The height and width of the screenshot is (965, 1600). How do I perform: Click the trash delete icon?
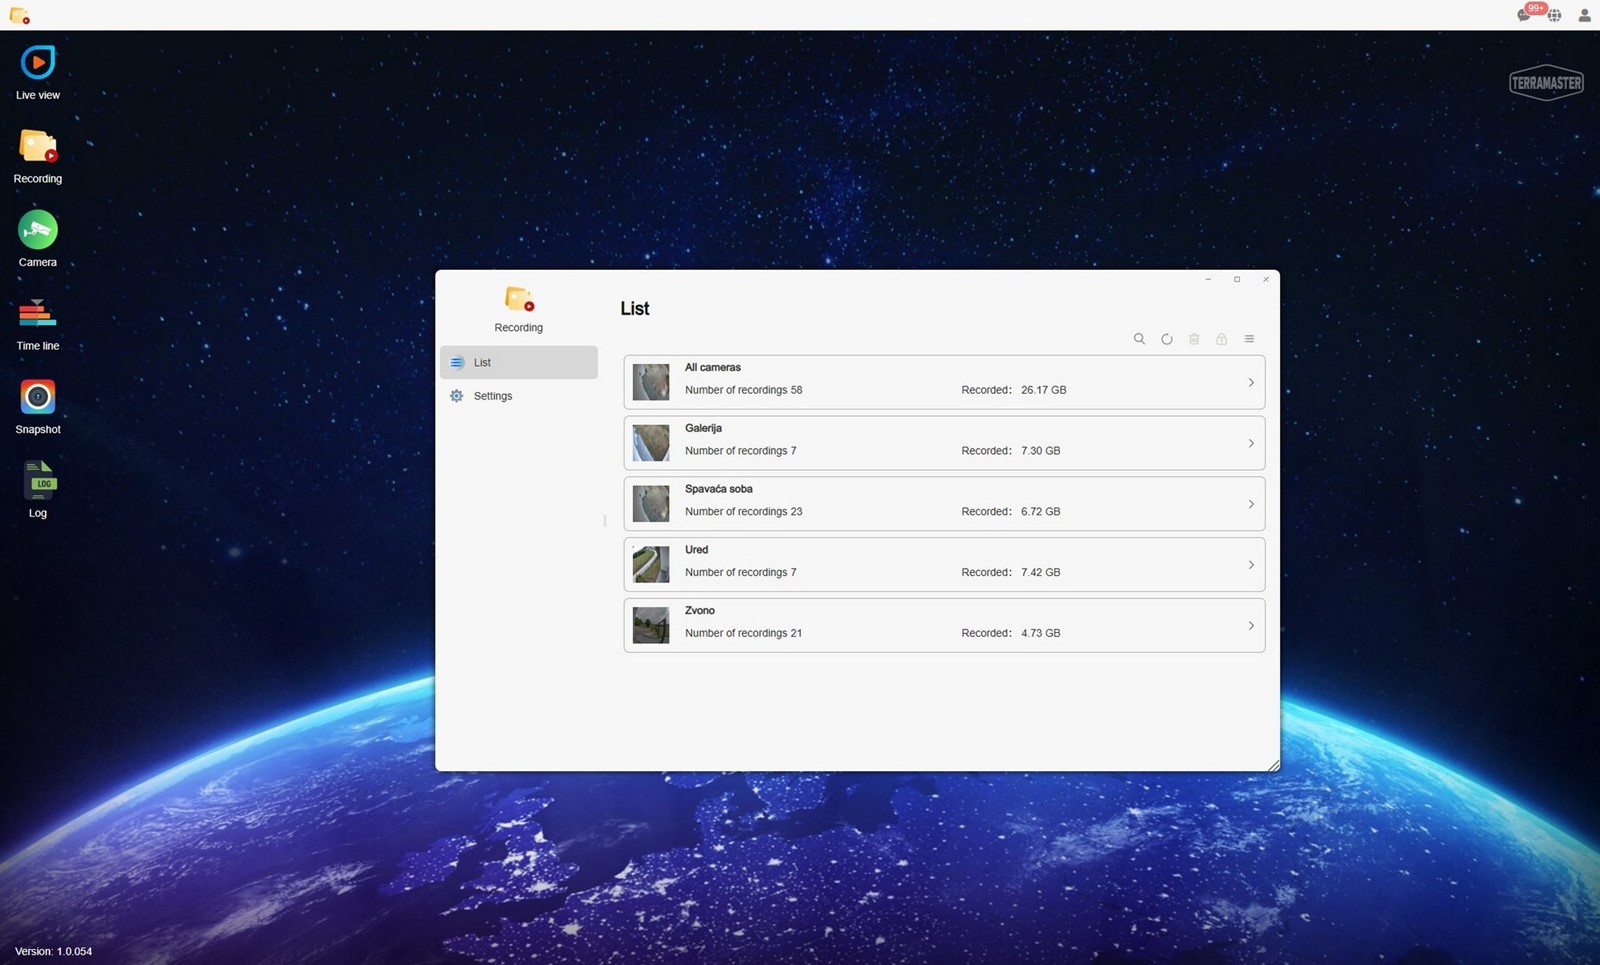point(1194,339)
